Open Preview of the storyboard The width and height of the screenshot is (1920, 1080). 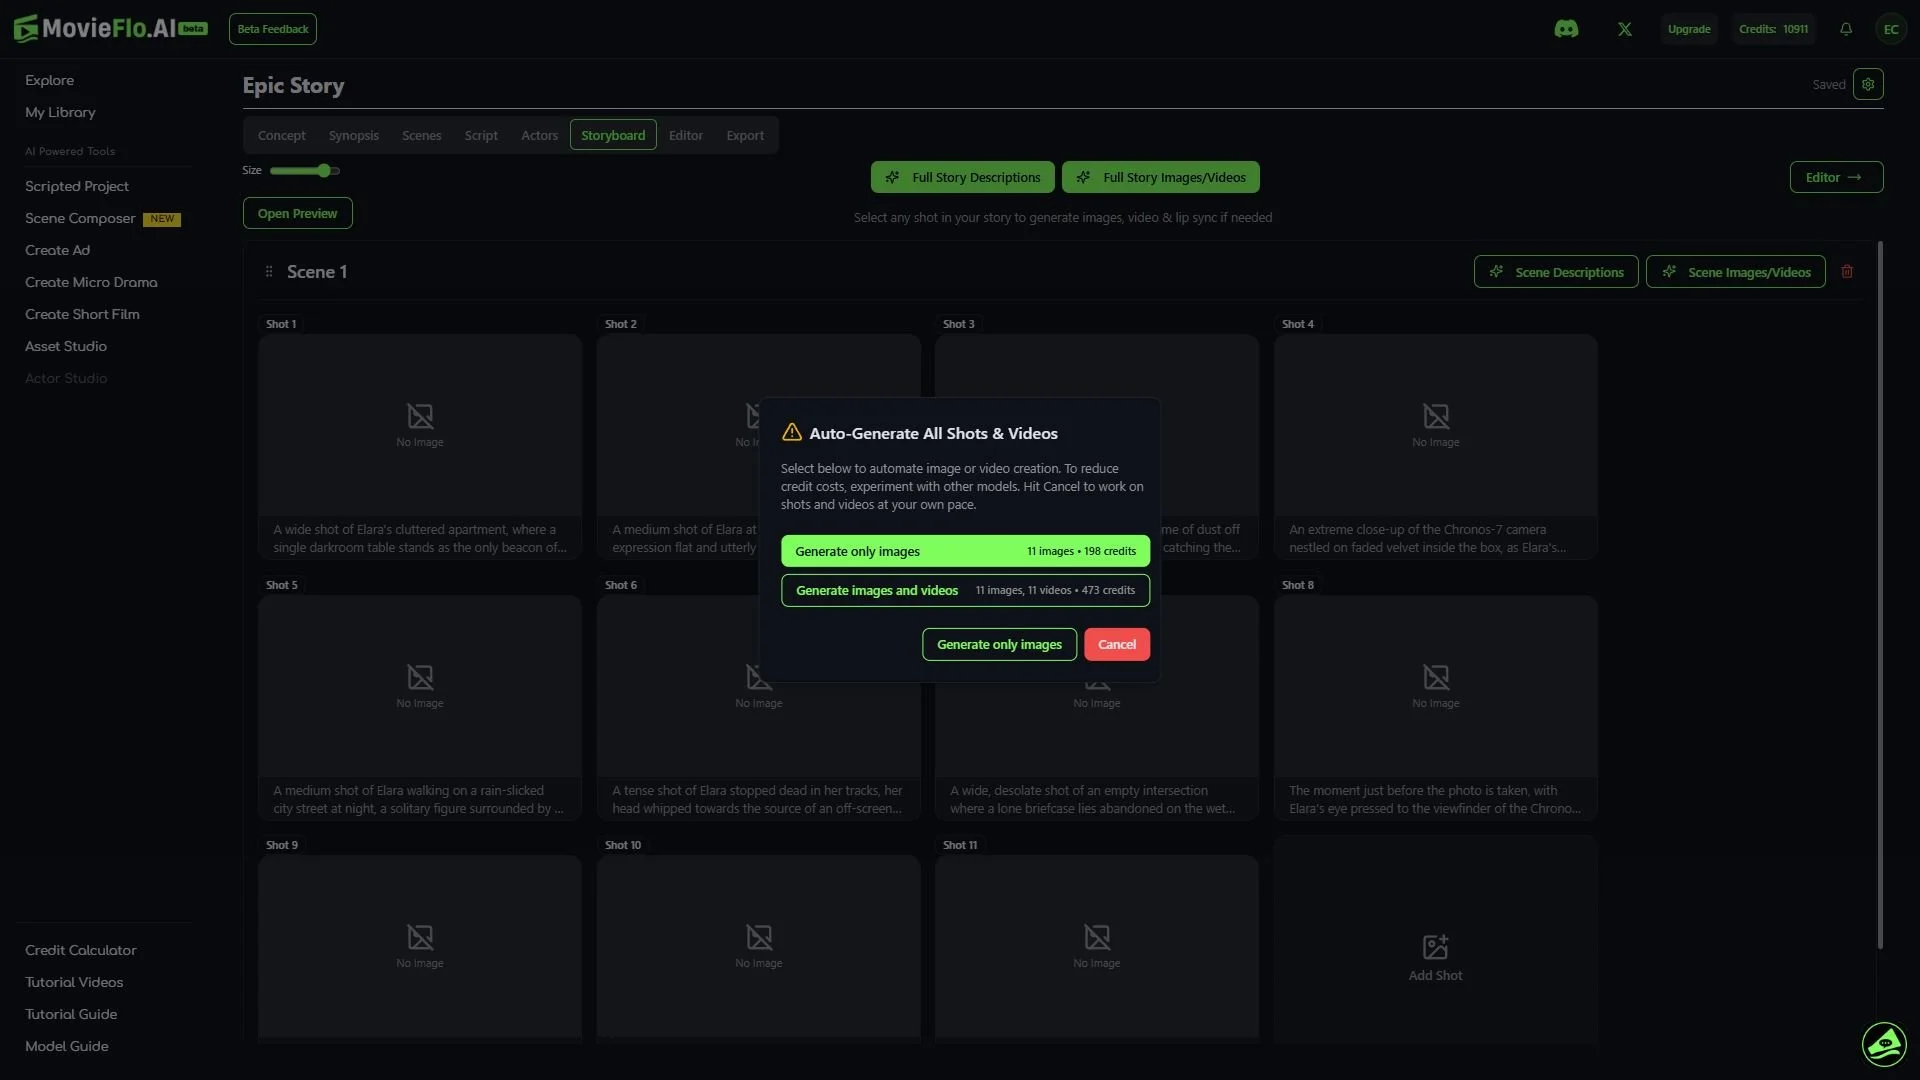click(297, 212)
